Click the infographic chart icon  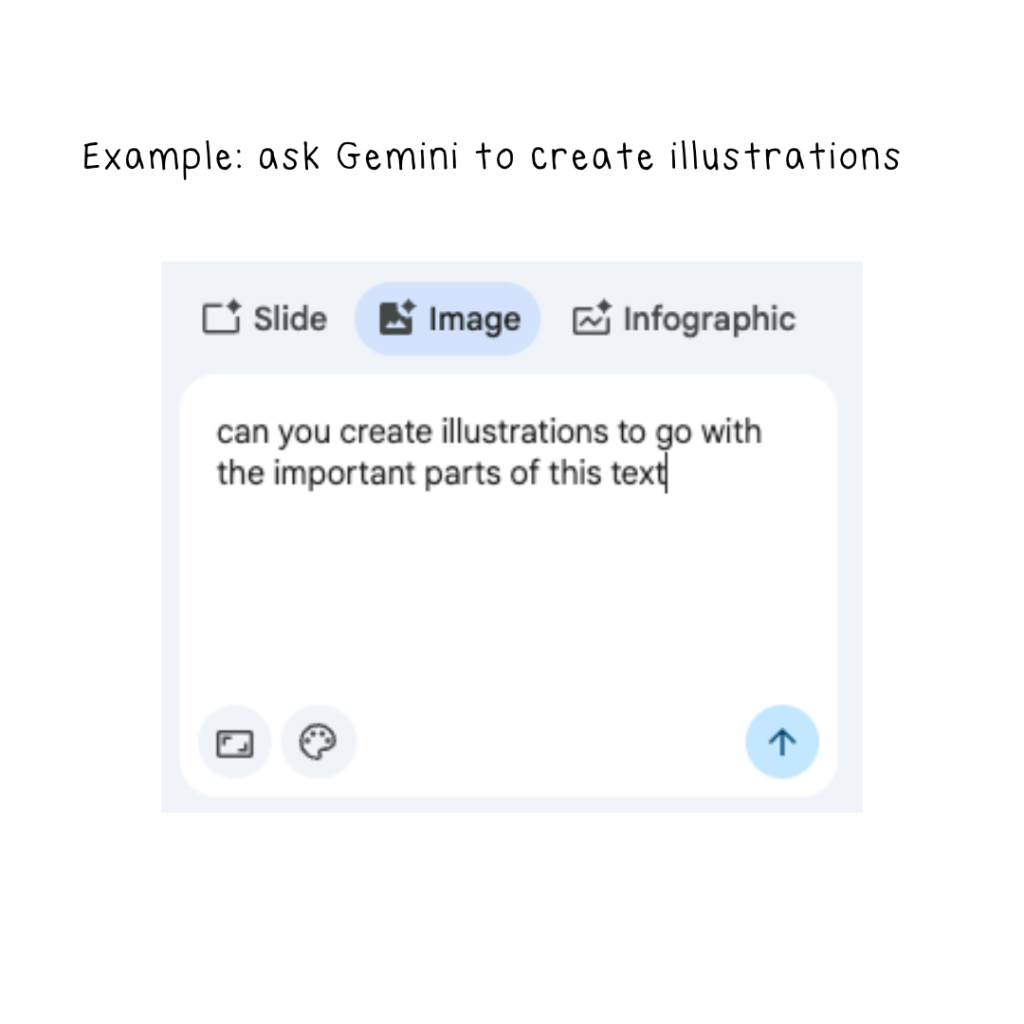[x=591, y=318]
